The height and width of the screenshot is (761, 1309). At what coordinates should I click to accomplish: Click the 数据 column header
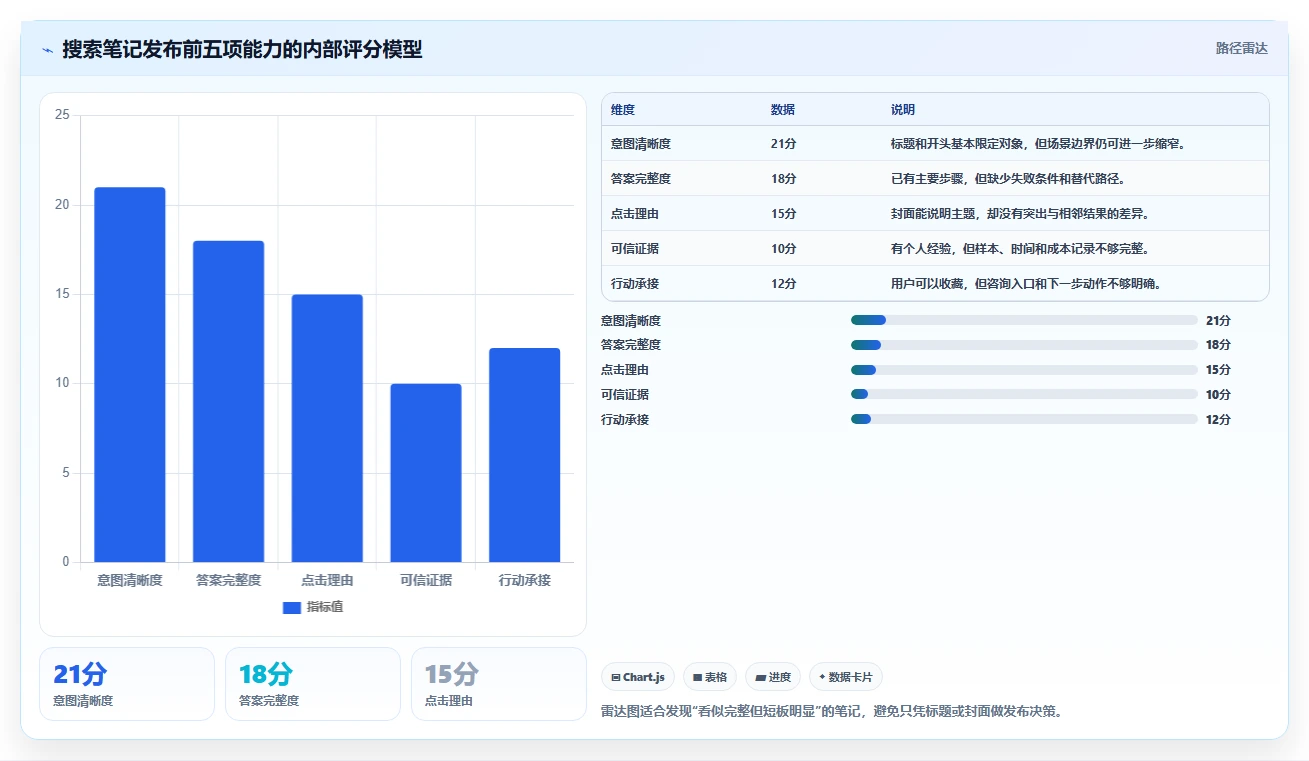783,110
